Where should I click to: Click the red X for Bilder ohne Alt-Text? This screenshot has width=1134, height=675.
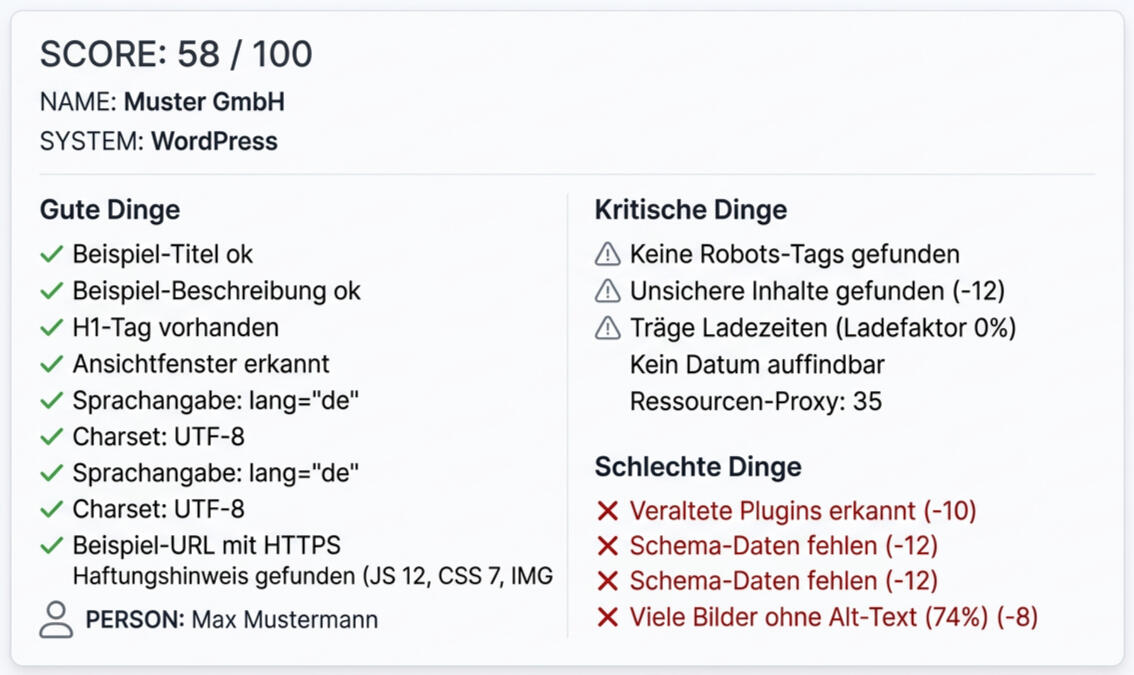[607, 618]
